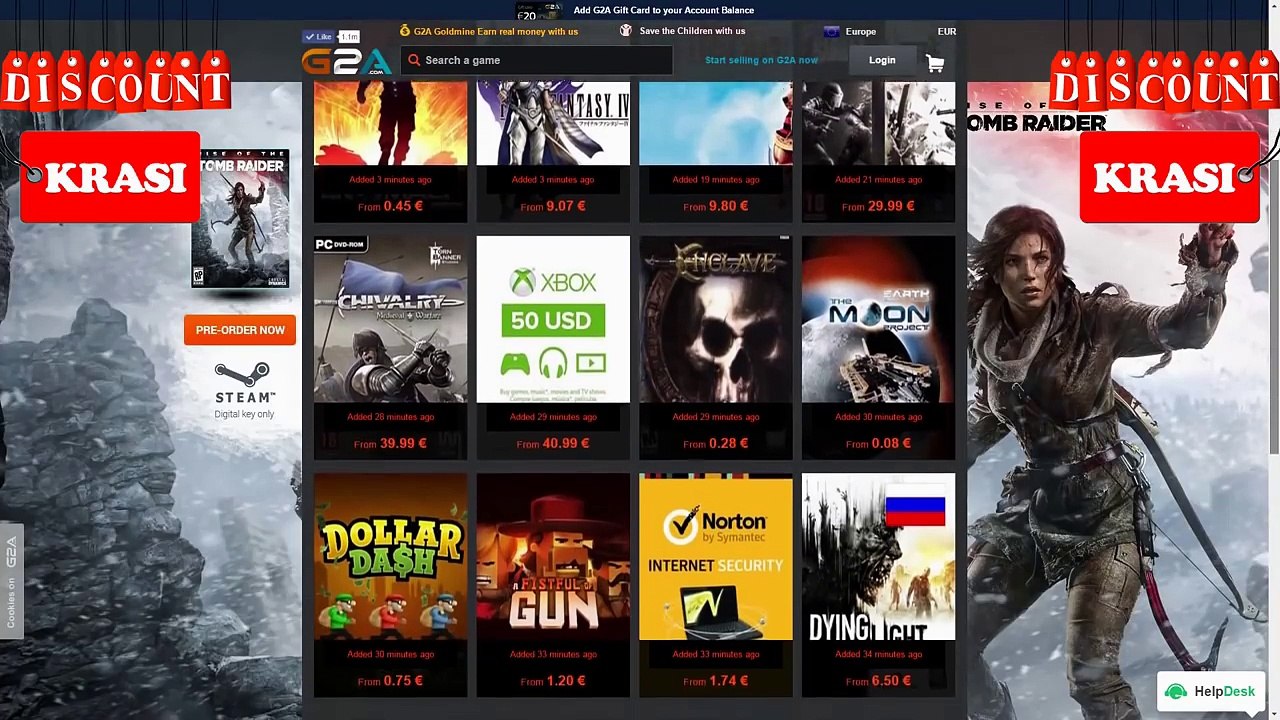Open HelpDesk chat widget

click(1211, 691)
